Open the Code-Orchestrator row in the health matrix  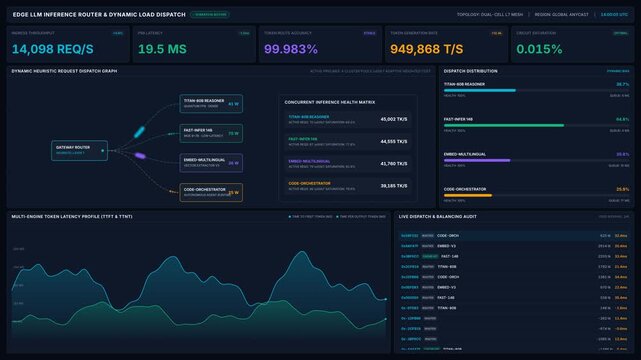347,186
